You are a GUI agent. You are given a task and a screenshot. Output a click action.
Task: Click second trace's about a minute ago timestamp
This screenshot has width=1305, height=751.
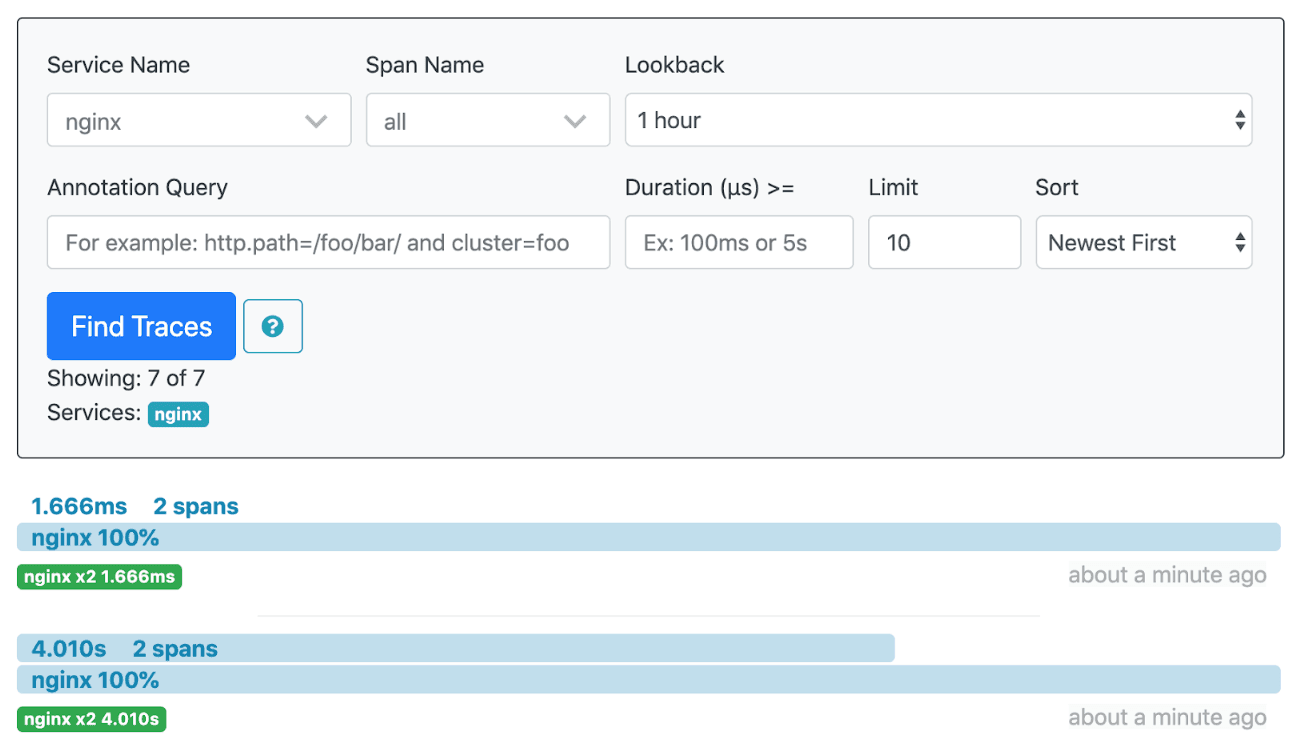click(1166, 717)
